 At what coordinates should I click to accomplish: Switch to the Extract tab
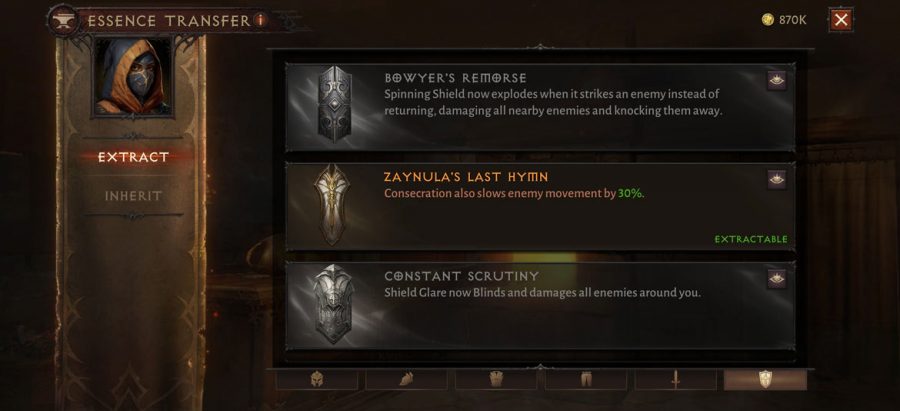(x=133, y=157)
